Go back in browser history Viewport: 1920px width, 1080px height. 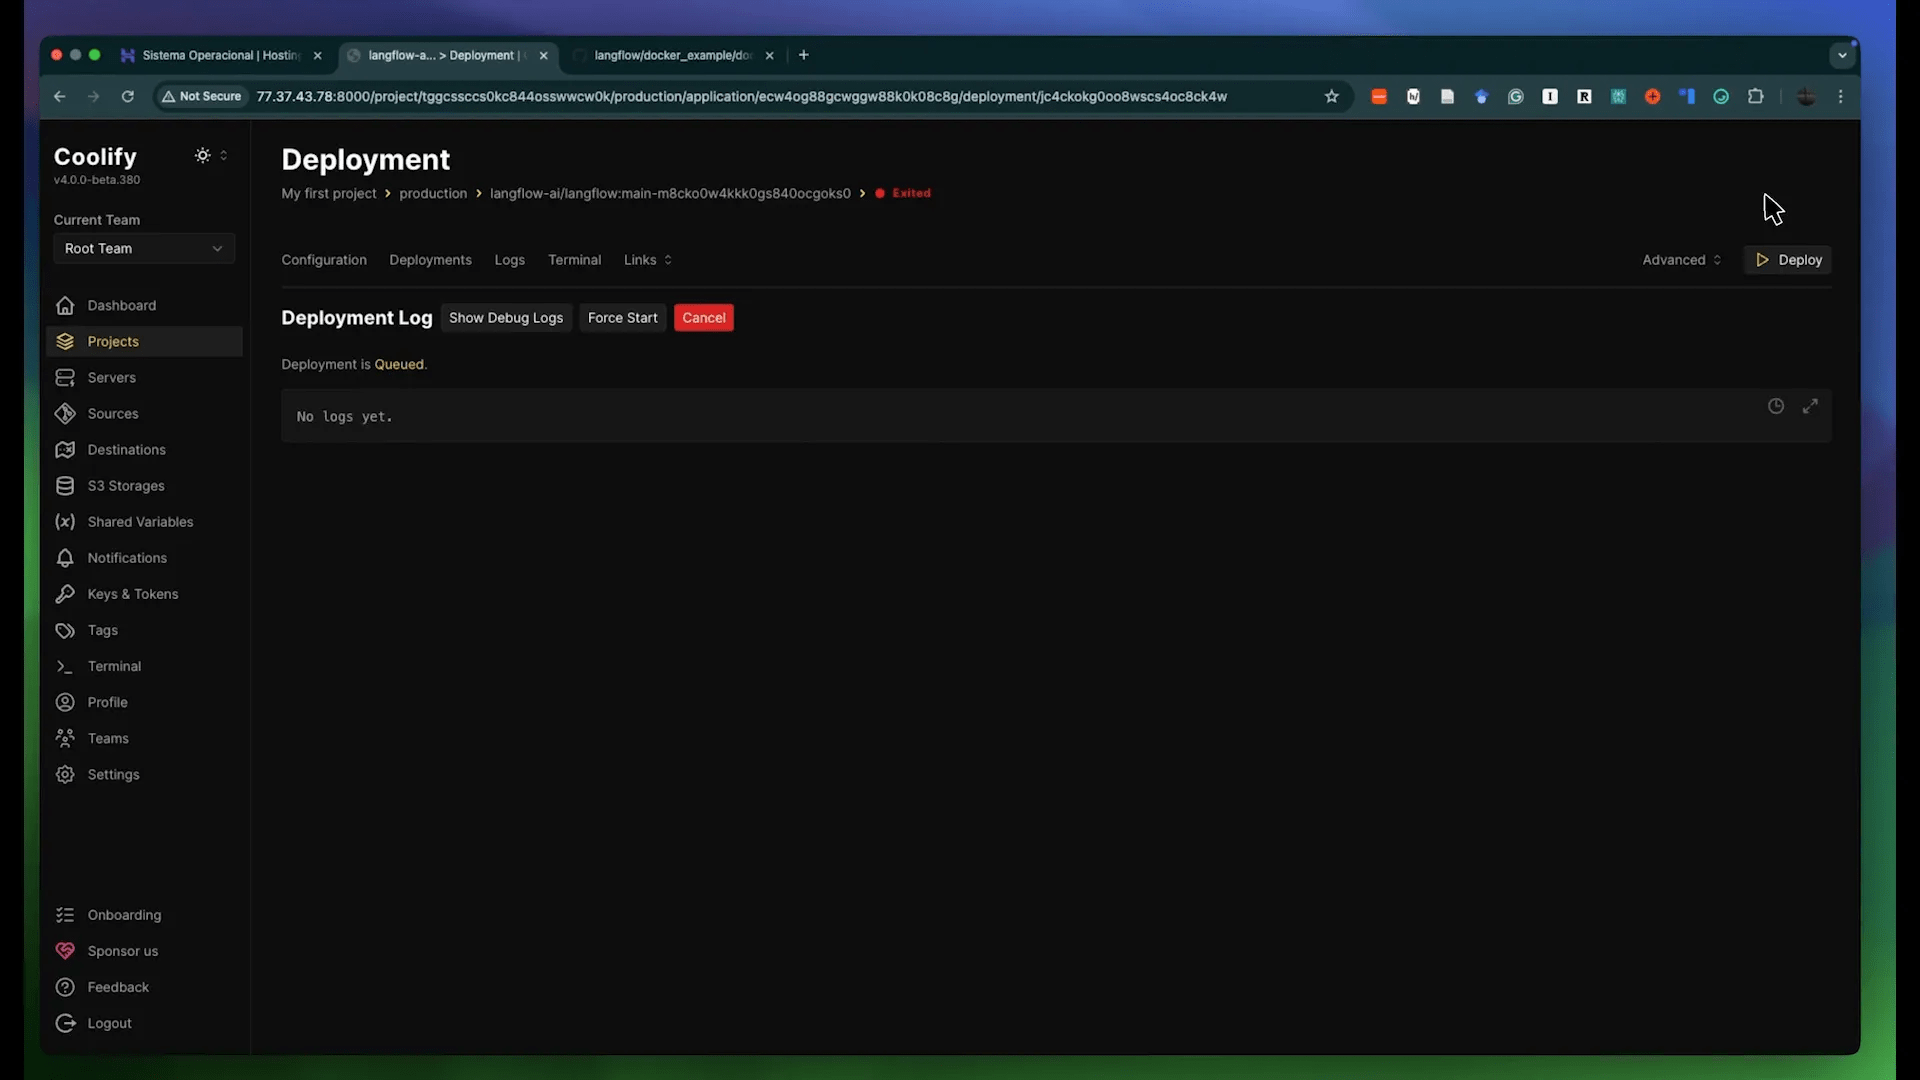60,96
